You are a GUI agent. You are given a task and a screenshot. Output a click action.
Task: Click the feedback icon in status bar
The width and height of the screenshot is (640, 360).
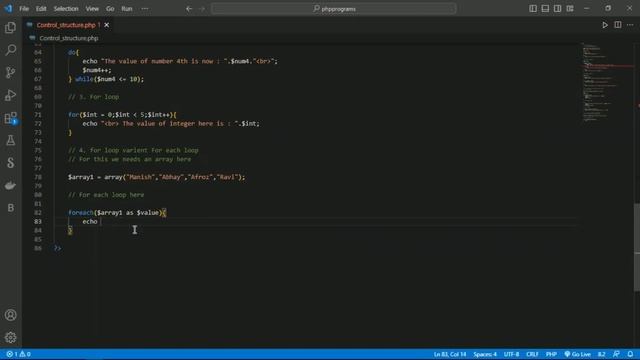point(616,354)
